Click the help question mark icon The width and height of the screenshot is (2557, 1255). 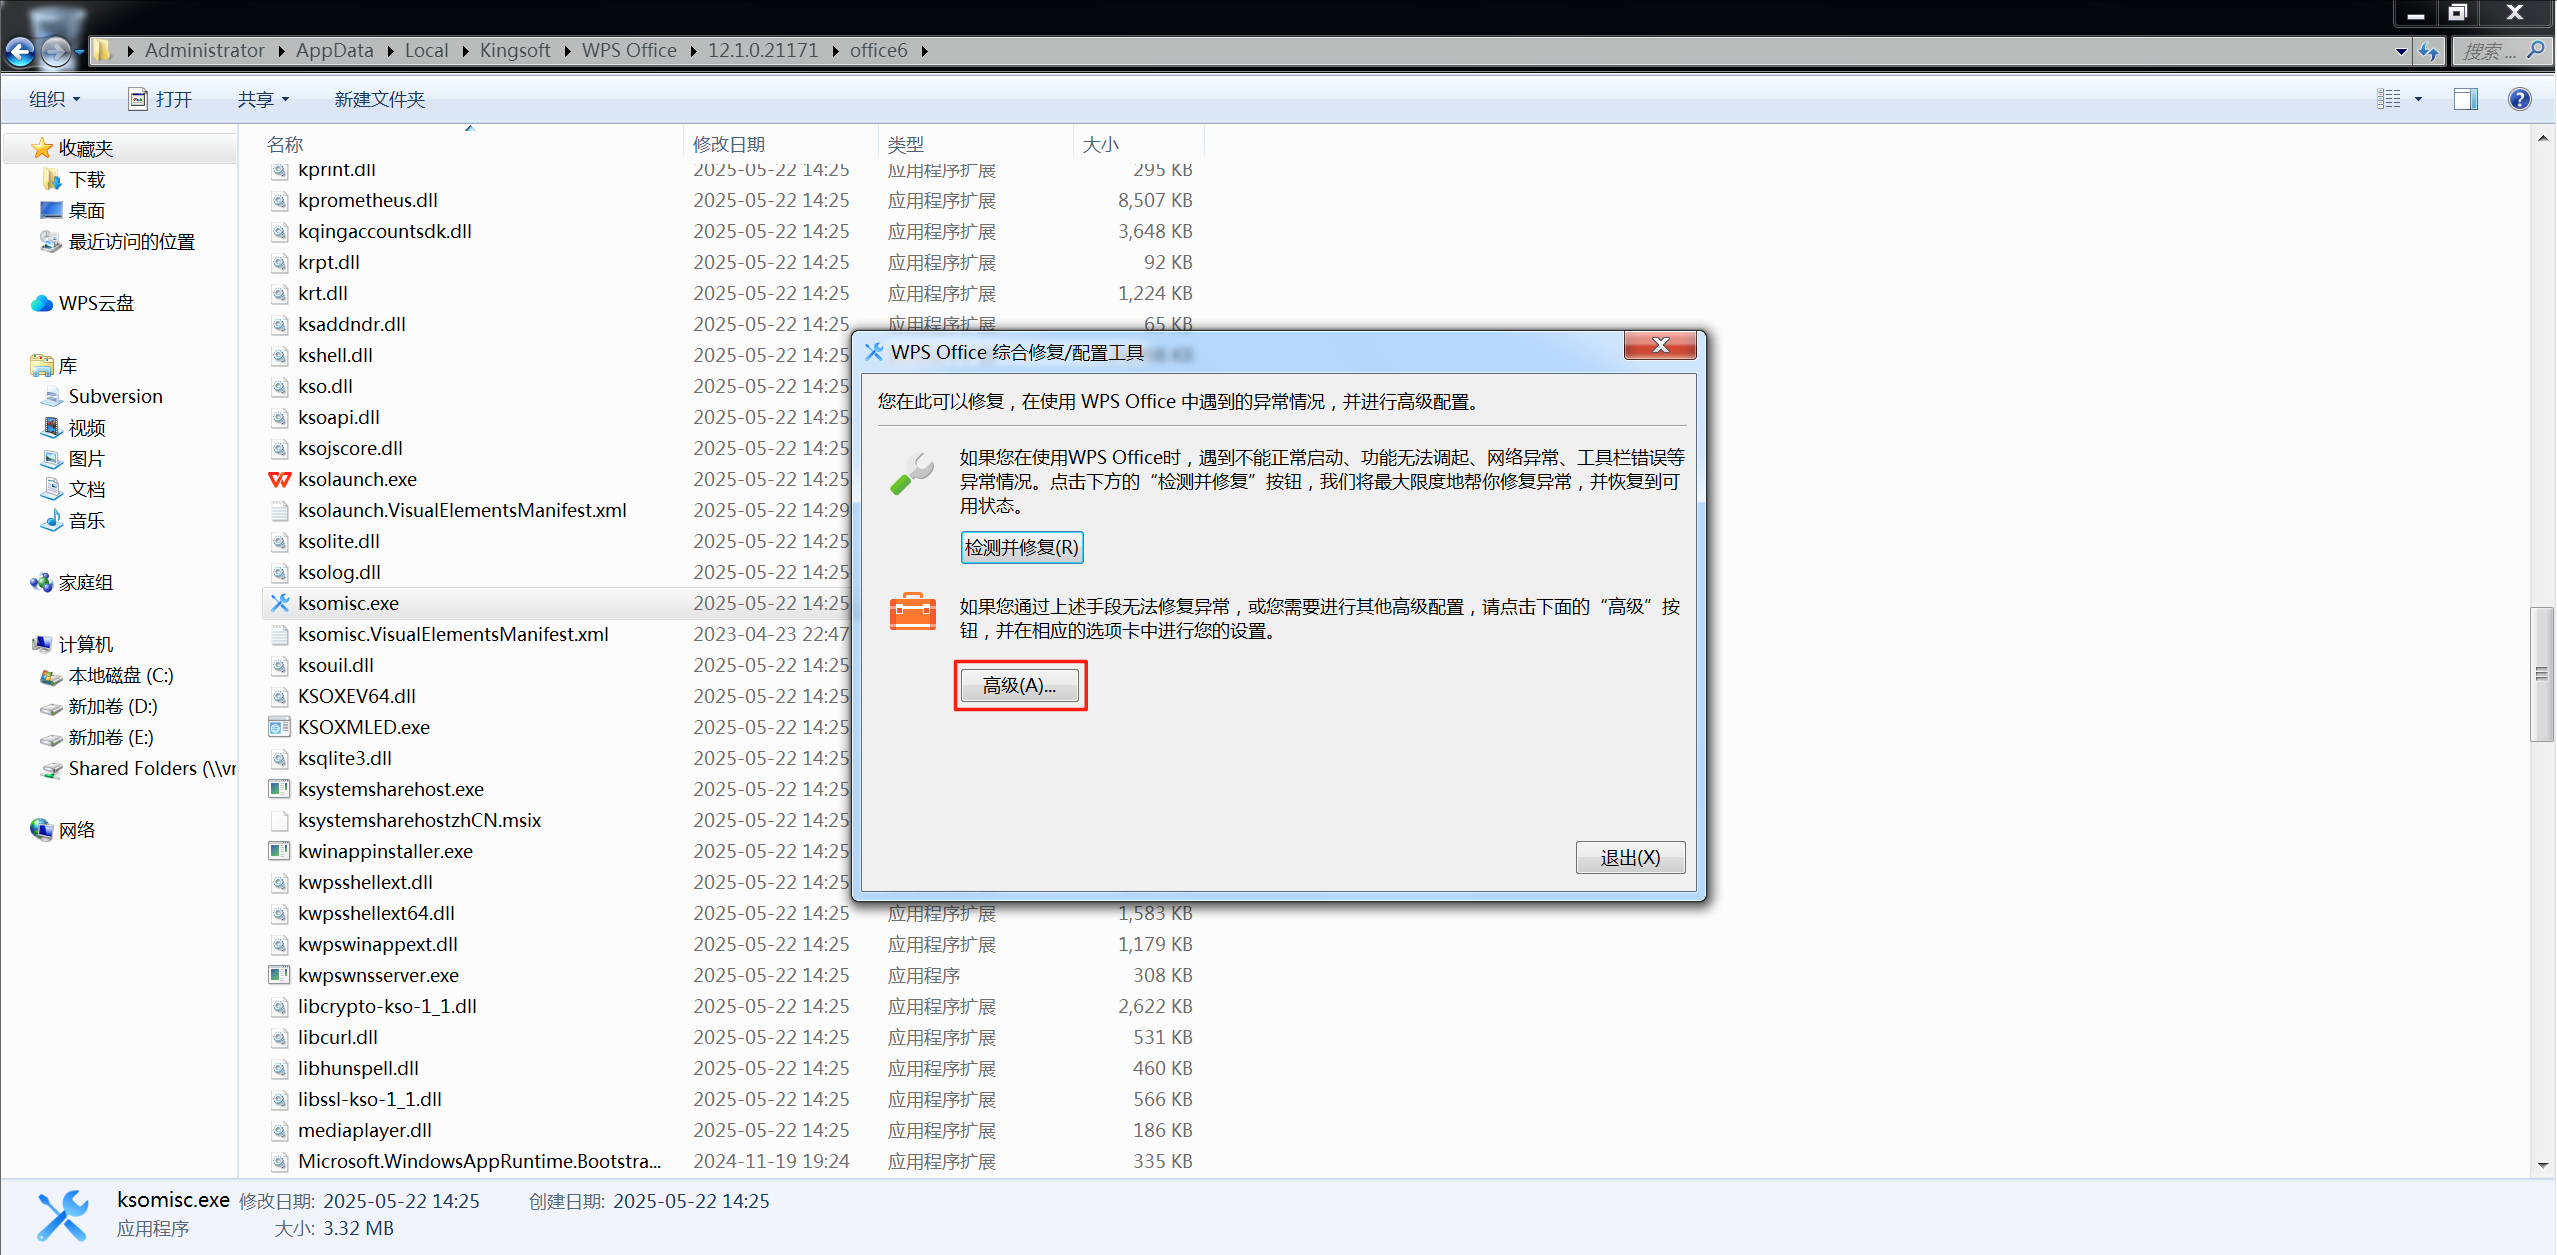2519,99
